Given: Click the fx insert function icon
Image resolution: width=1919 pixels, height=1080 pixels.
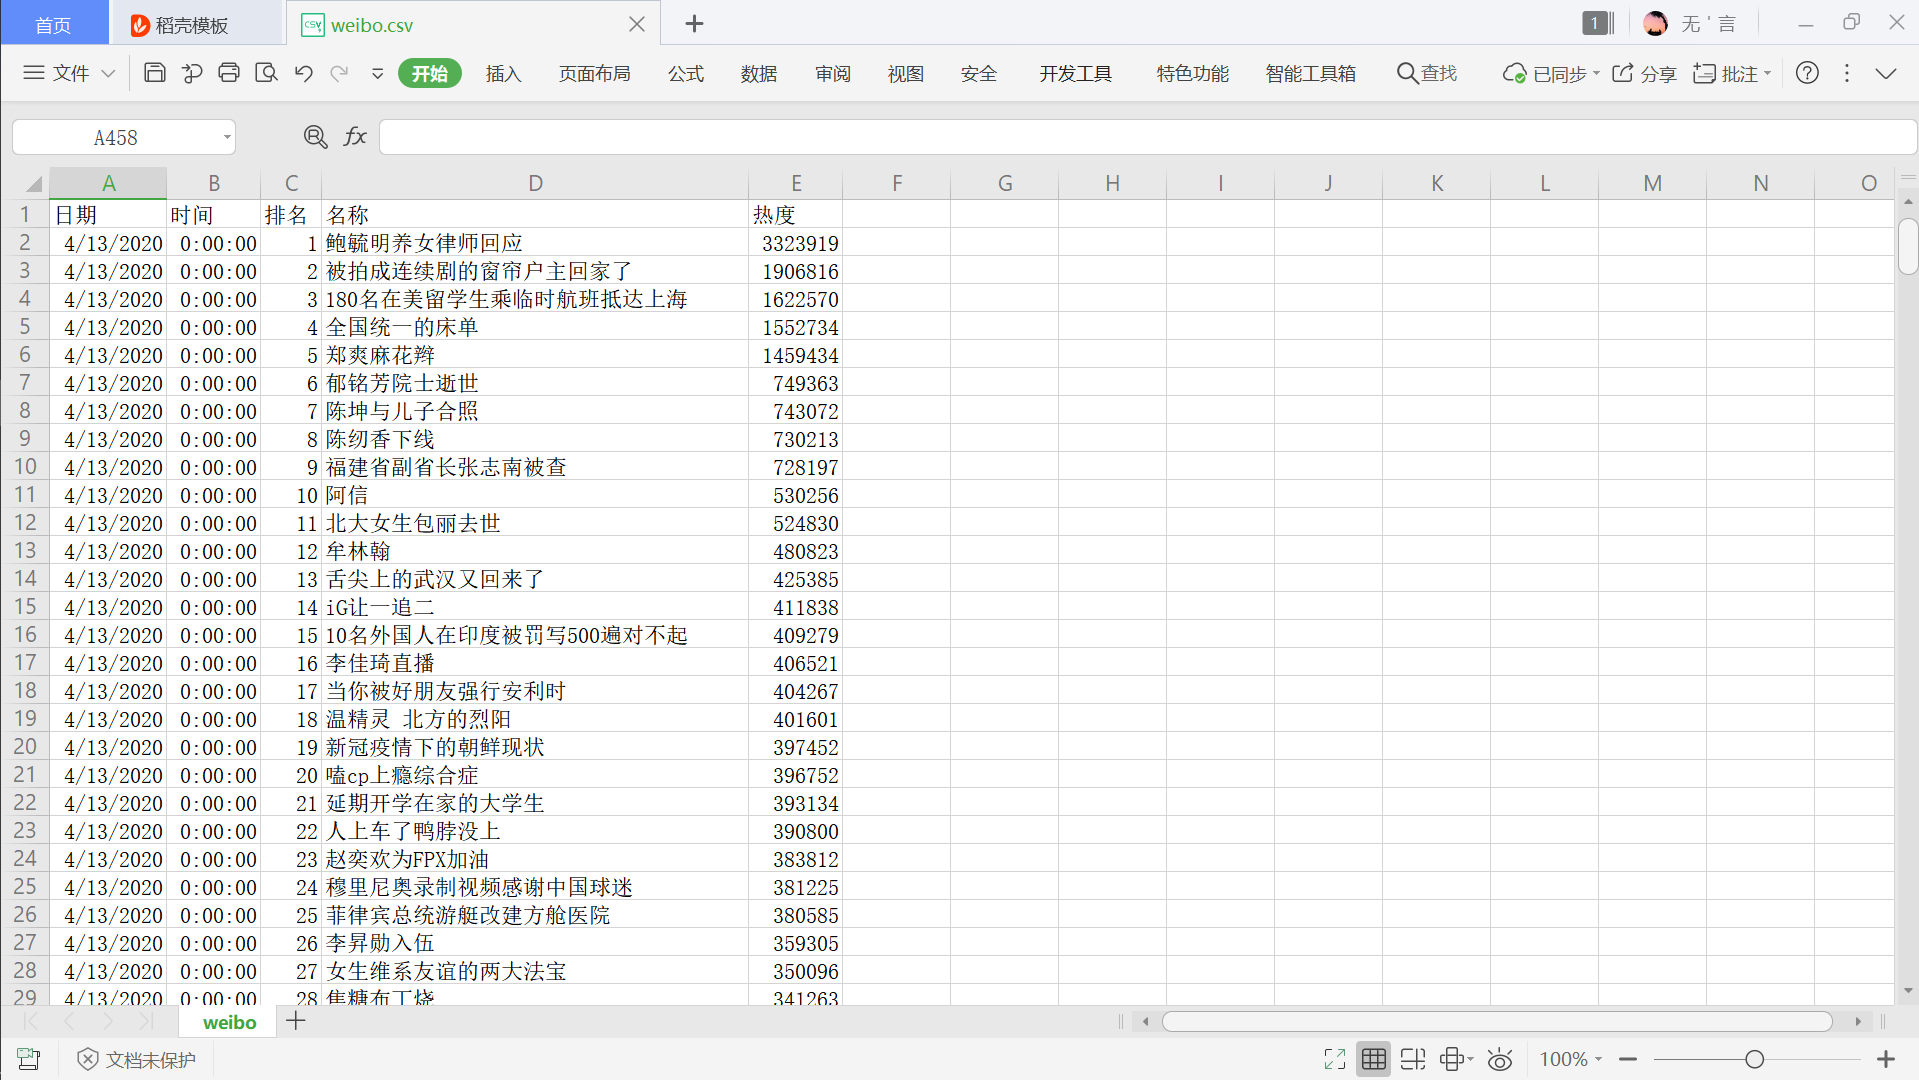Looking at the screenshot, I should (x=355, y=137).
